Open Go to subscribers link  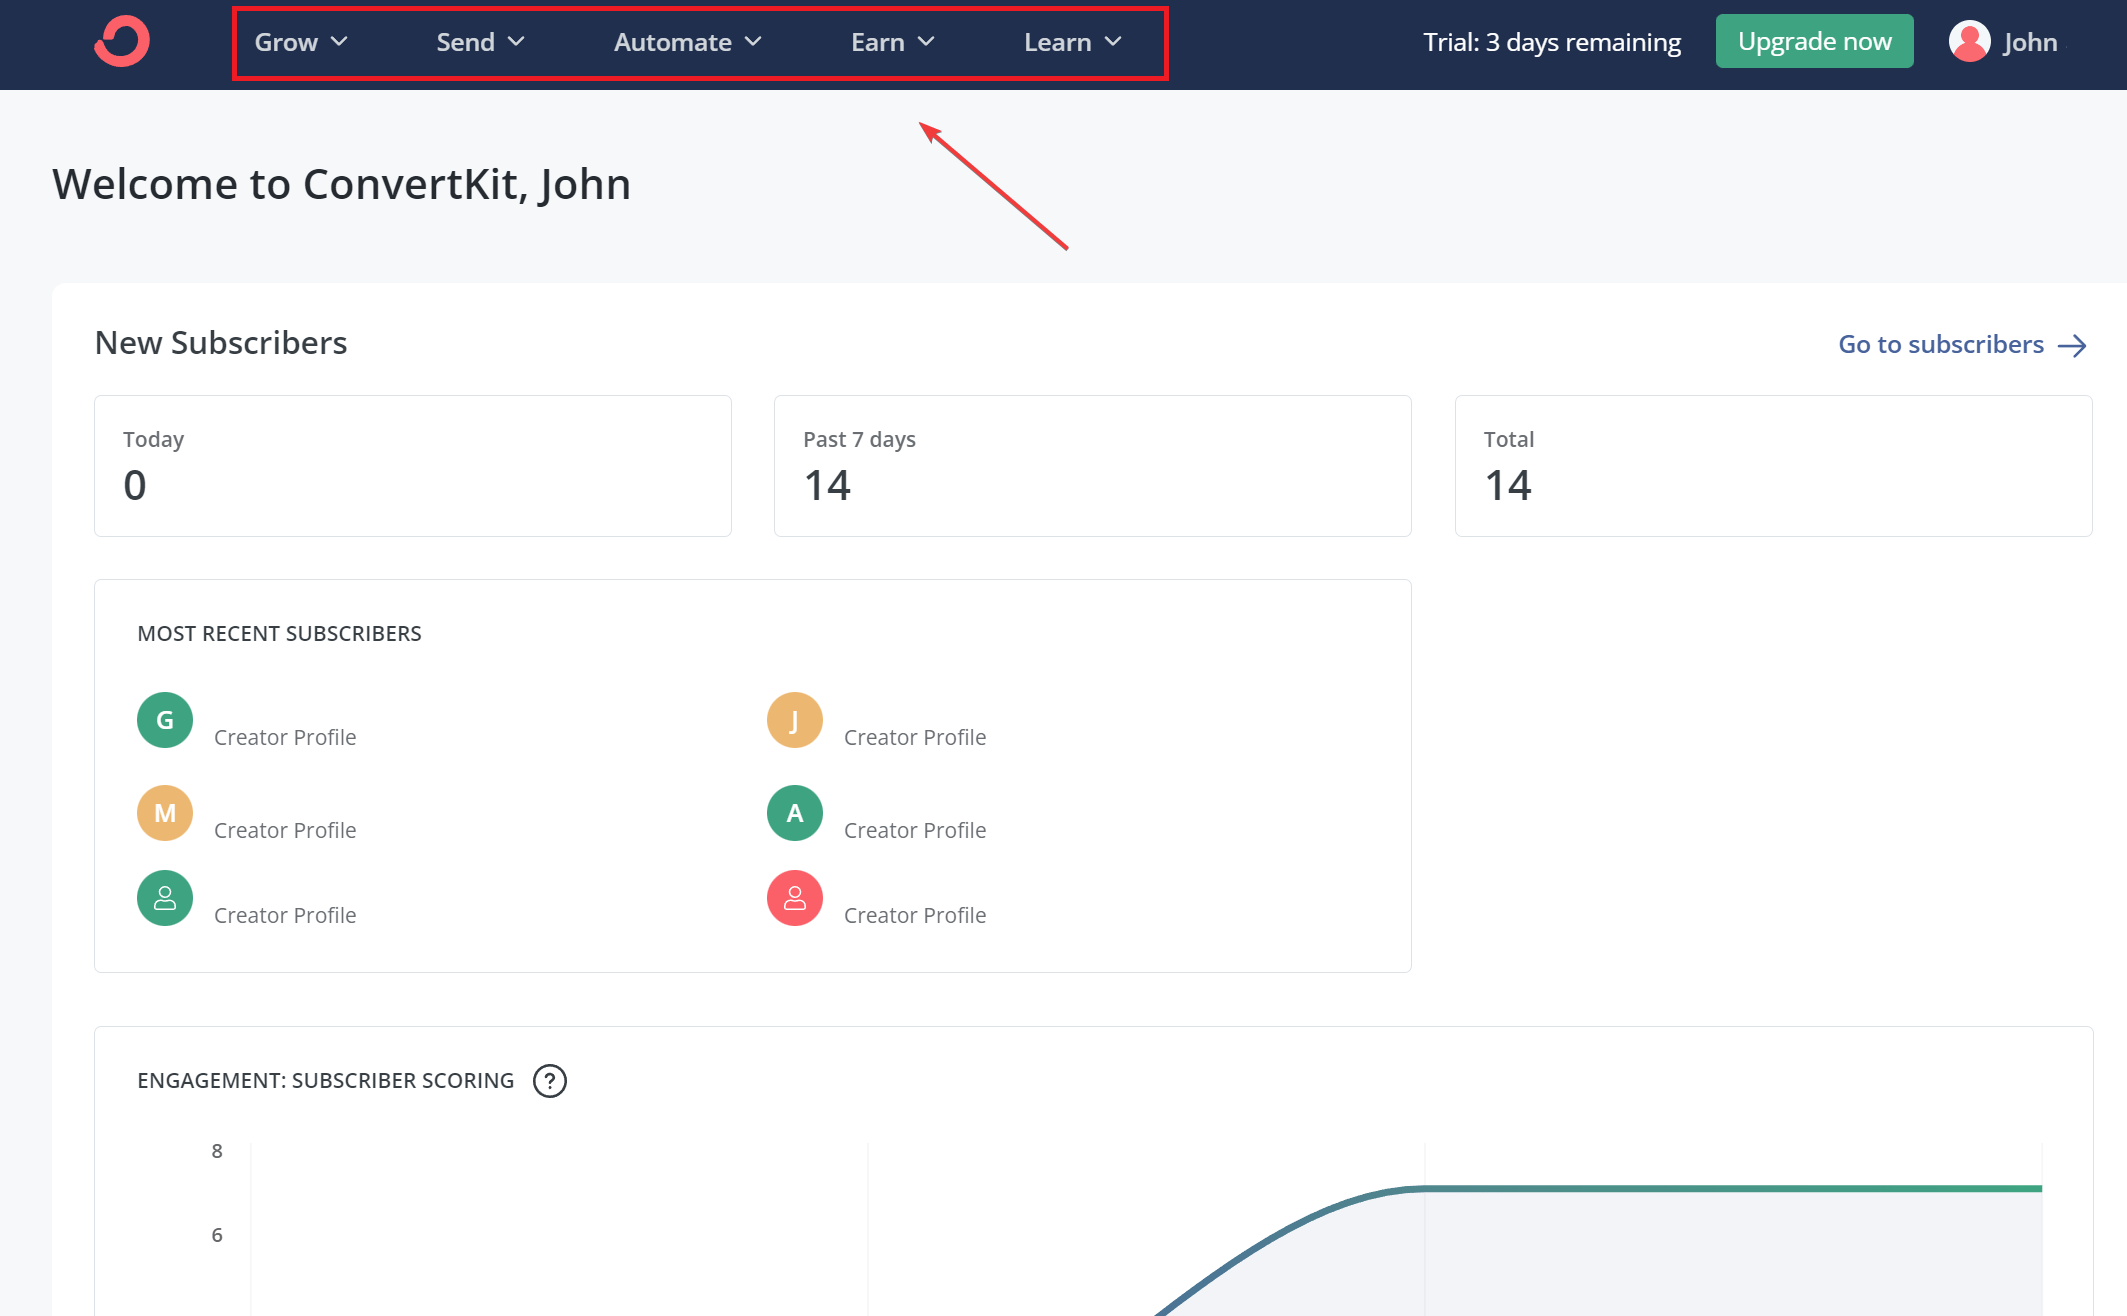pos(1961,342)
